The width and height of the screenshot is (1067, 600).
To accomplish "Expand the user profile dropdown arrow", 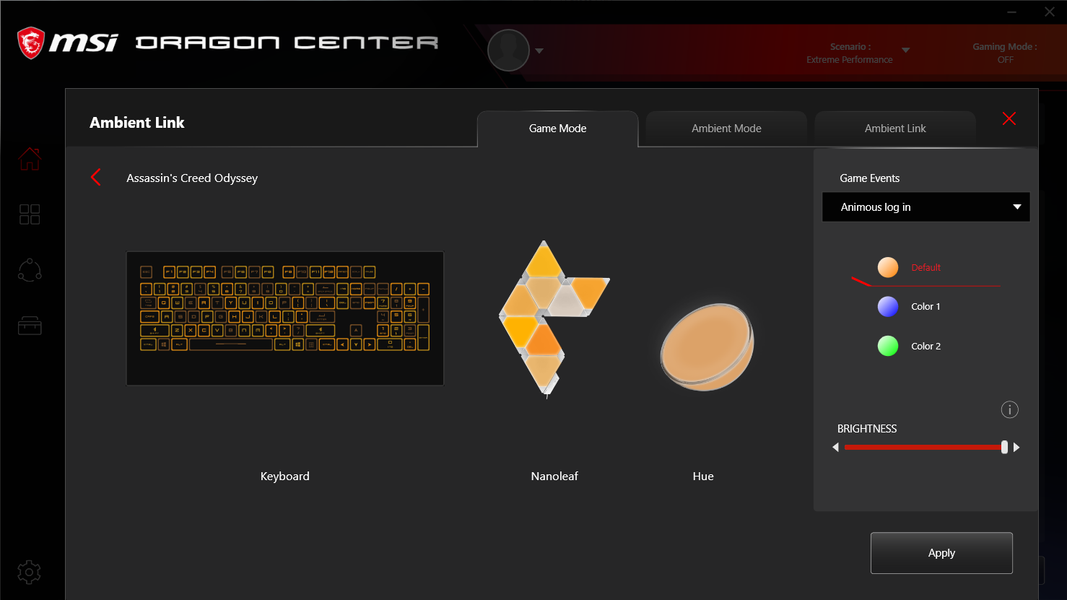I will click(539, 51).
